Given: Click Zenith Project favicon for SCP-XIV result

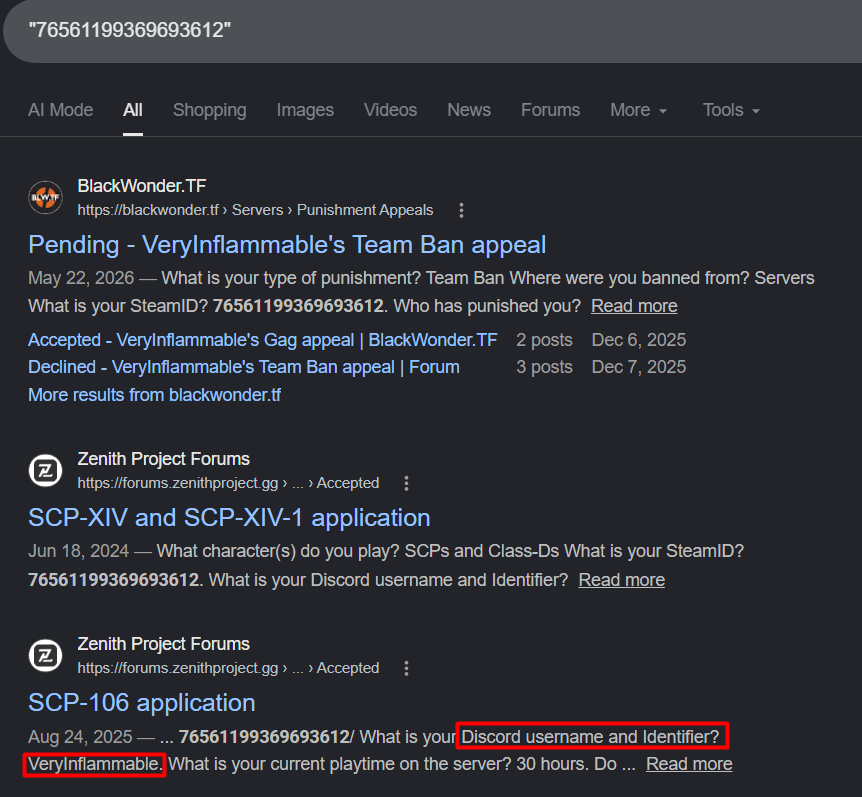Looking at the screenshot, I should [46, 471].
